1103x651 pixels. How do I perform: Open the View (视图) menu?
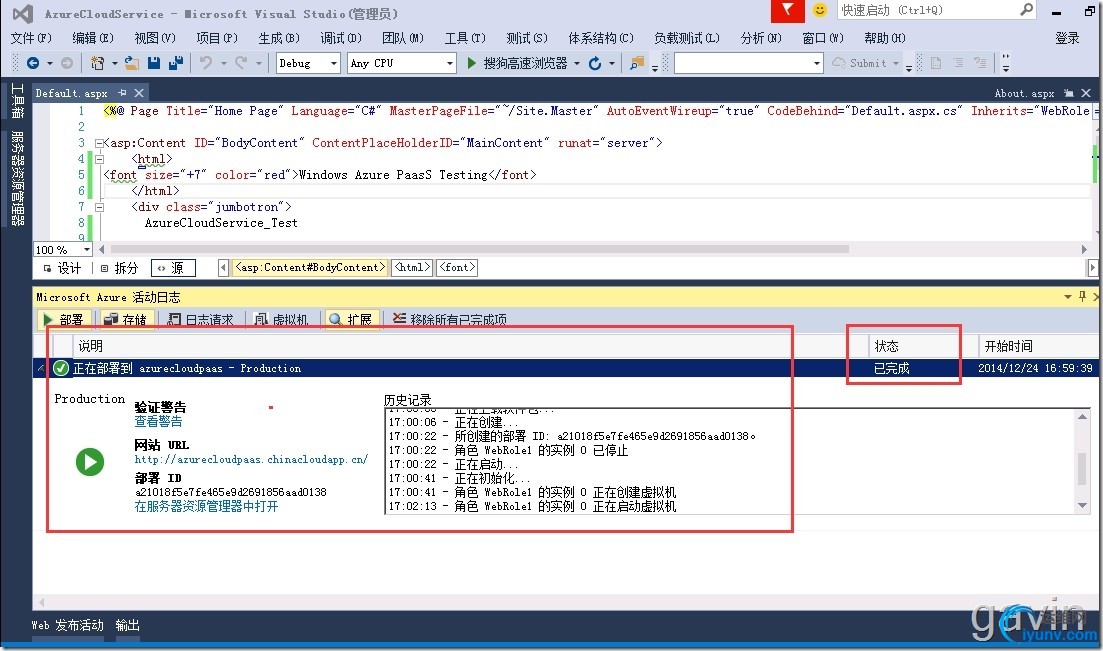(x=155, y=38)
